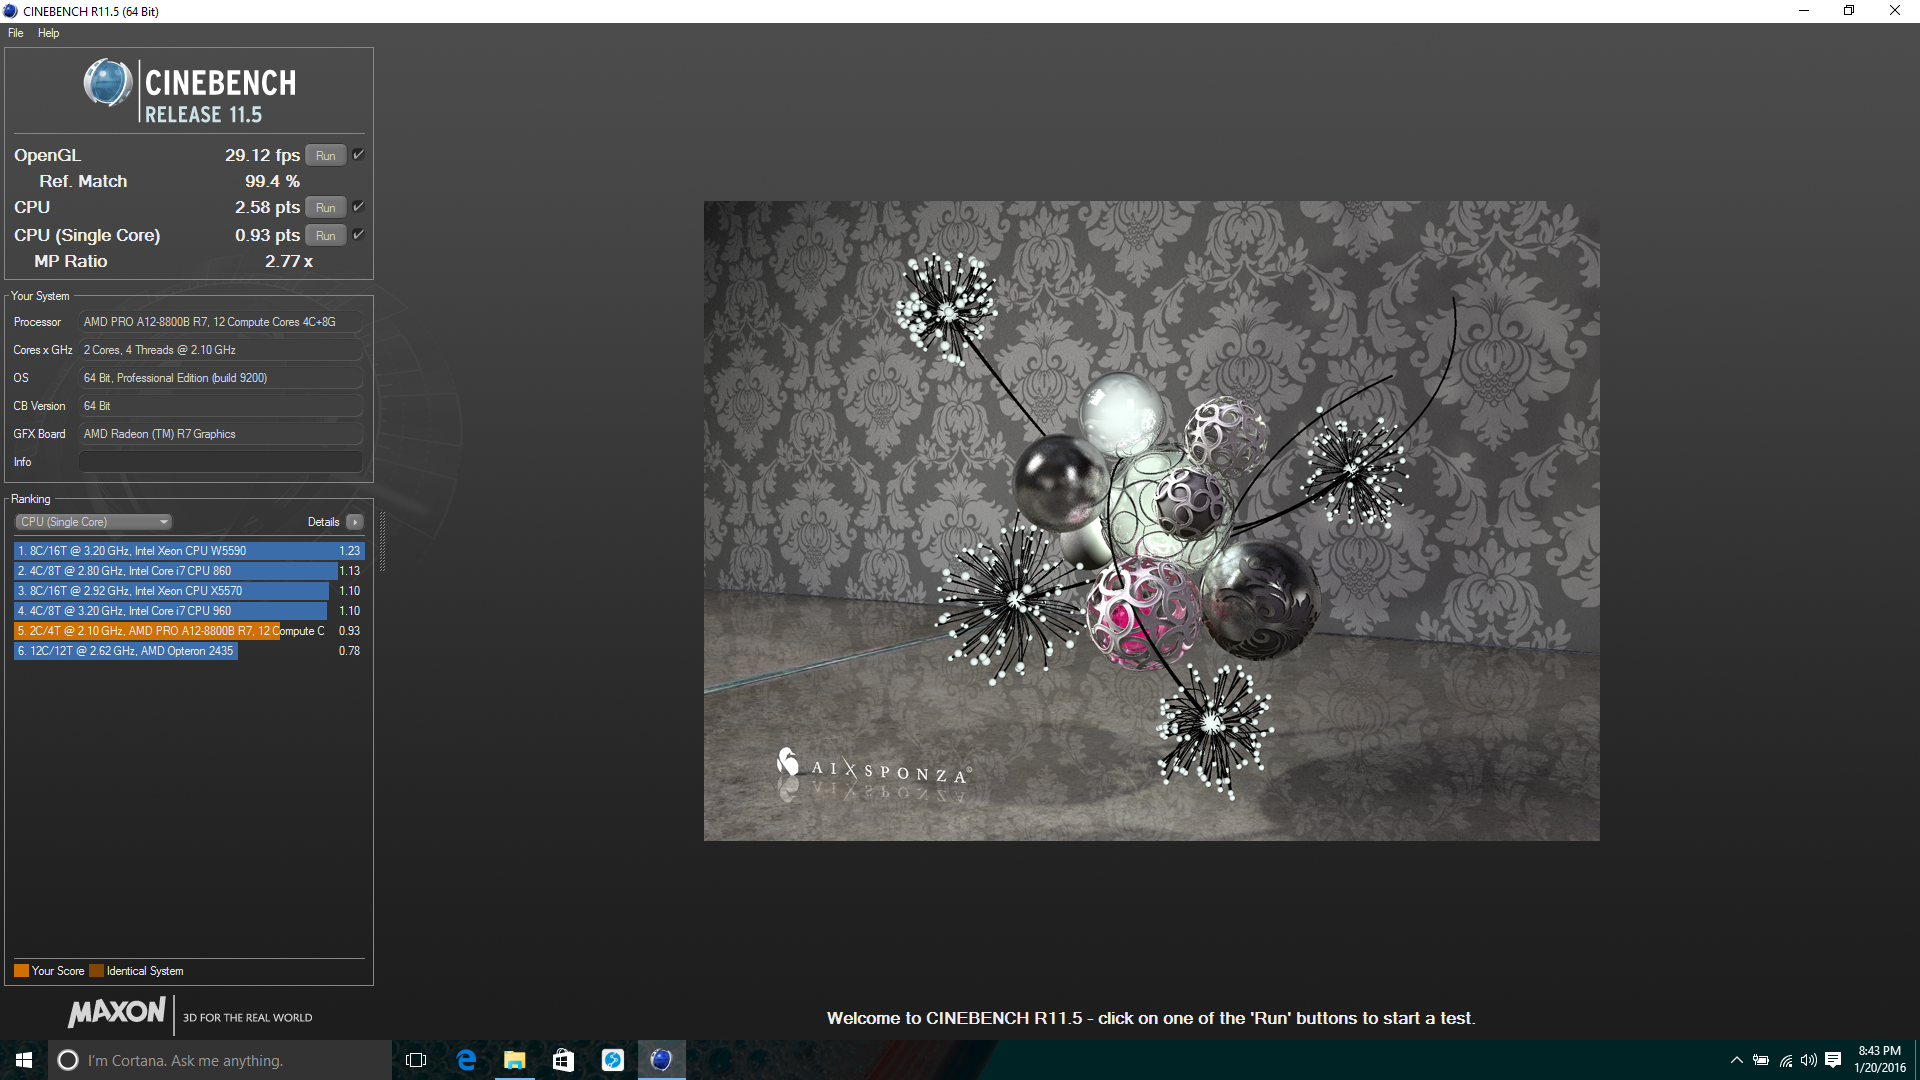
Task: Click the OpenGL 29.12 fps score
Action: 262,155
